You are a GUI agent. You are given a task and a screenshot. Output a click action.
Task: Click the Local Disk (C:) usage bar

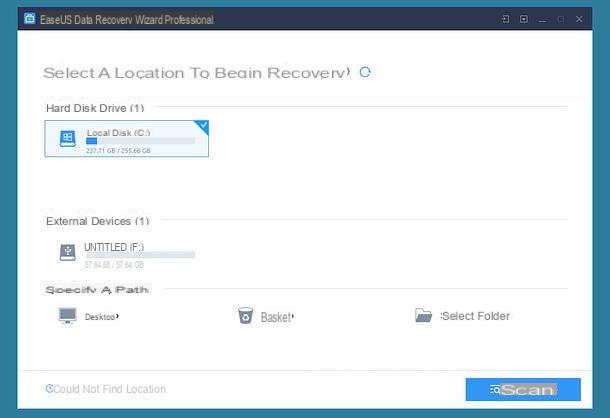click(140, 141)
